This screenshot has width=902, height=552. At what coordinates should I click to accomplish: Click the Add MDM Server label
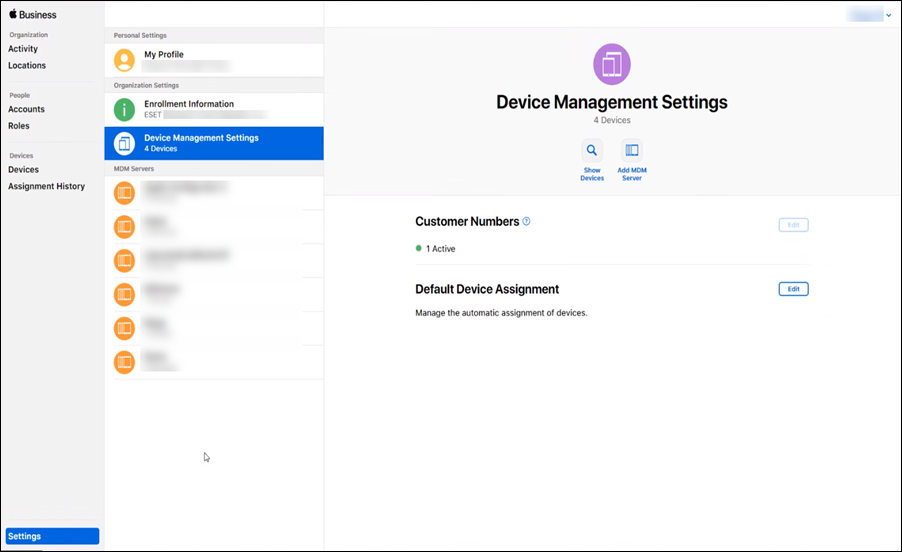[632, 174]
